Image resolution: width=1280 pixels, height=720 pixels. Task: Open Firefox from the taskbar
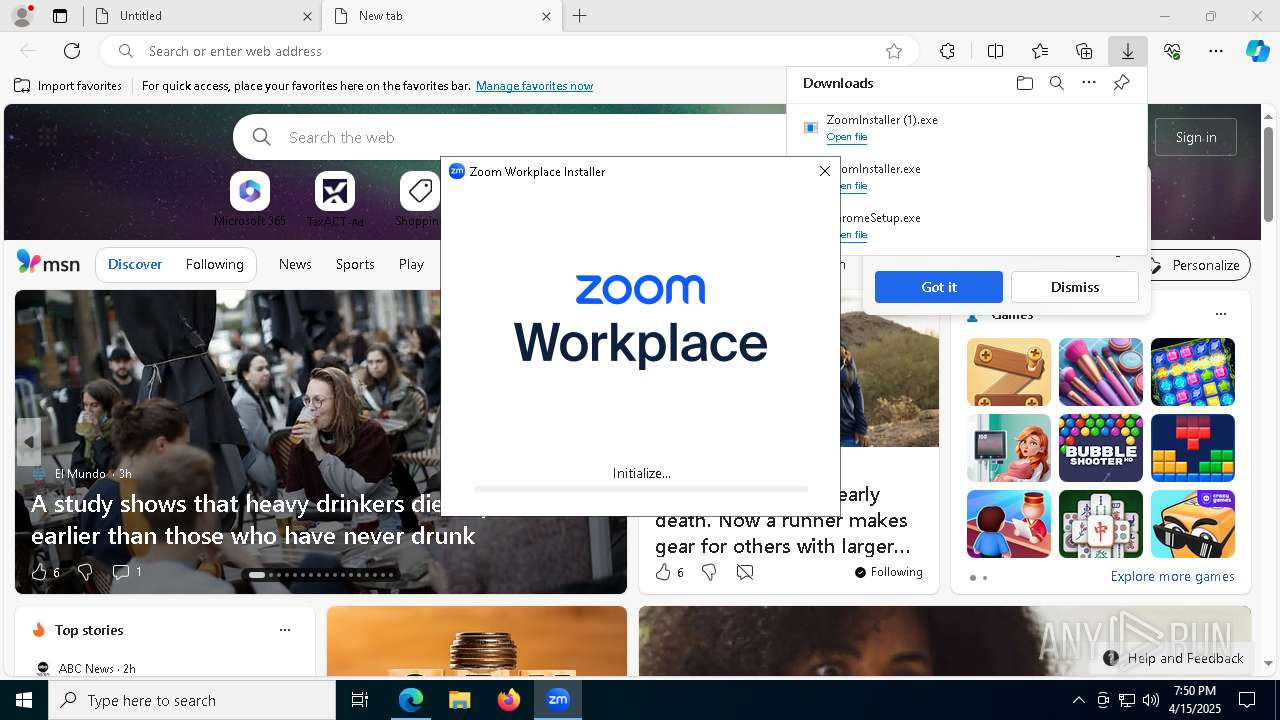pyautogui.click(x=509, y=700)
